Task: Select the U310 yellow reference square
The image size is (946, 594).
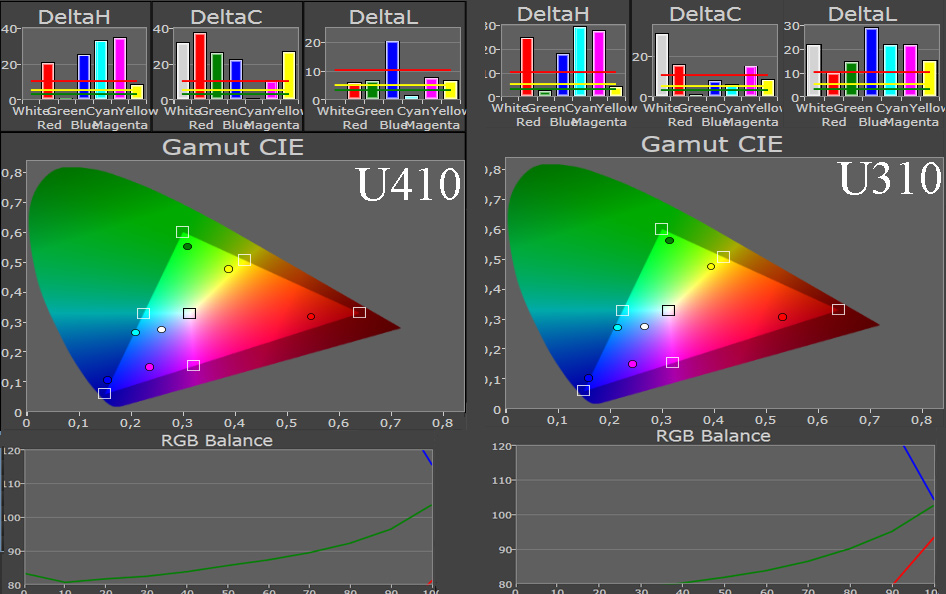Action: point(723,257)
